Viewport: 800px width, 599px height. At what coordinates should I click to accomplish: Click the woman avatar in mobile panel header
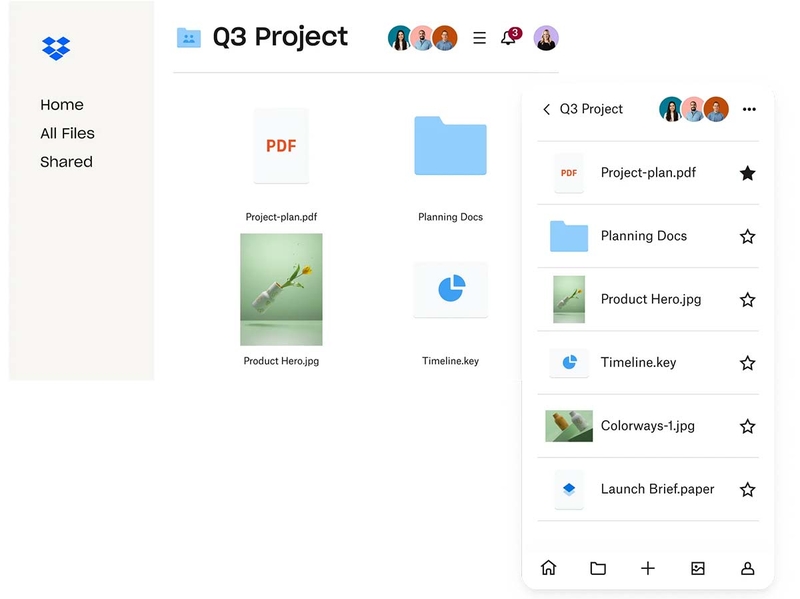click(x=671, y=109)
